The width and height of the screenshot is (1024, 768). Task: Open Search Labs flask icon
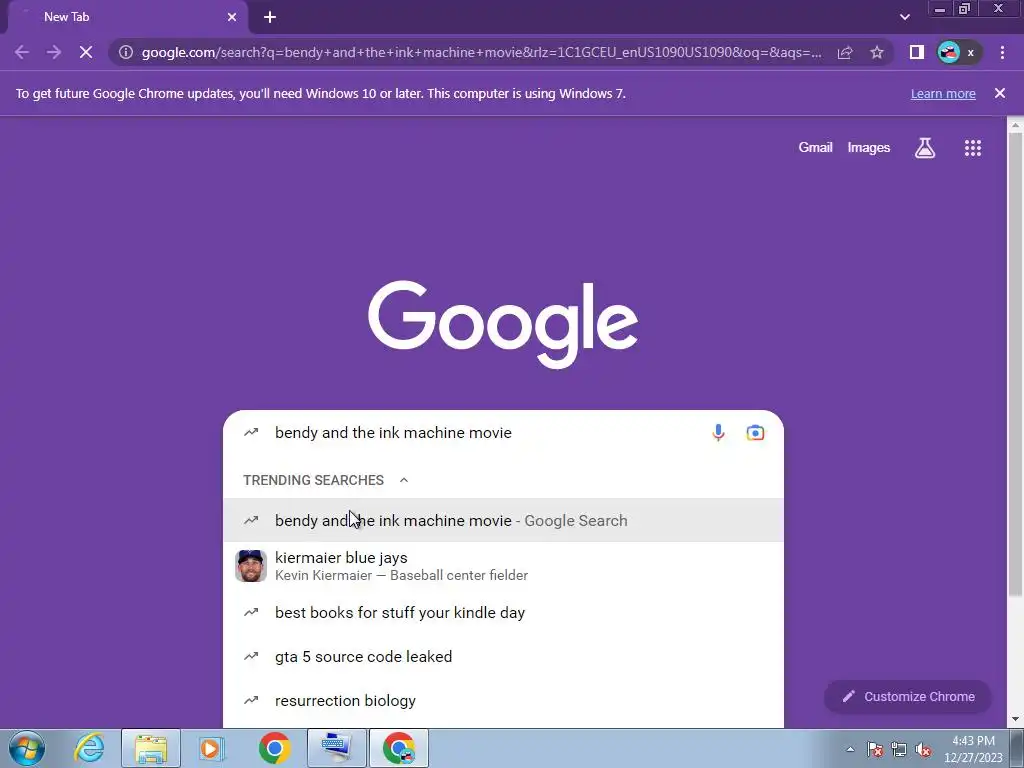coord(925,148)
